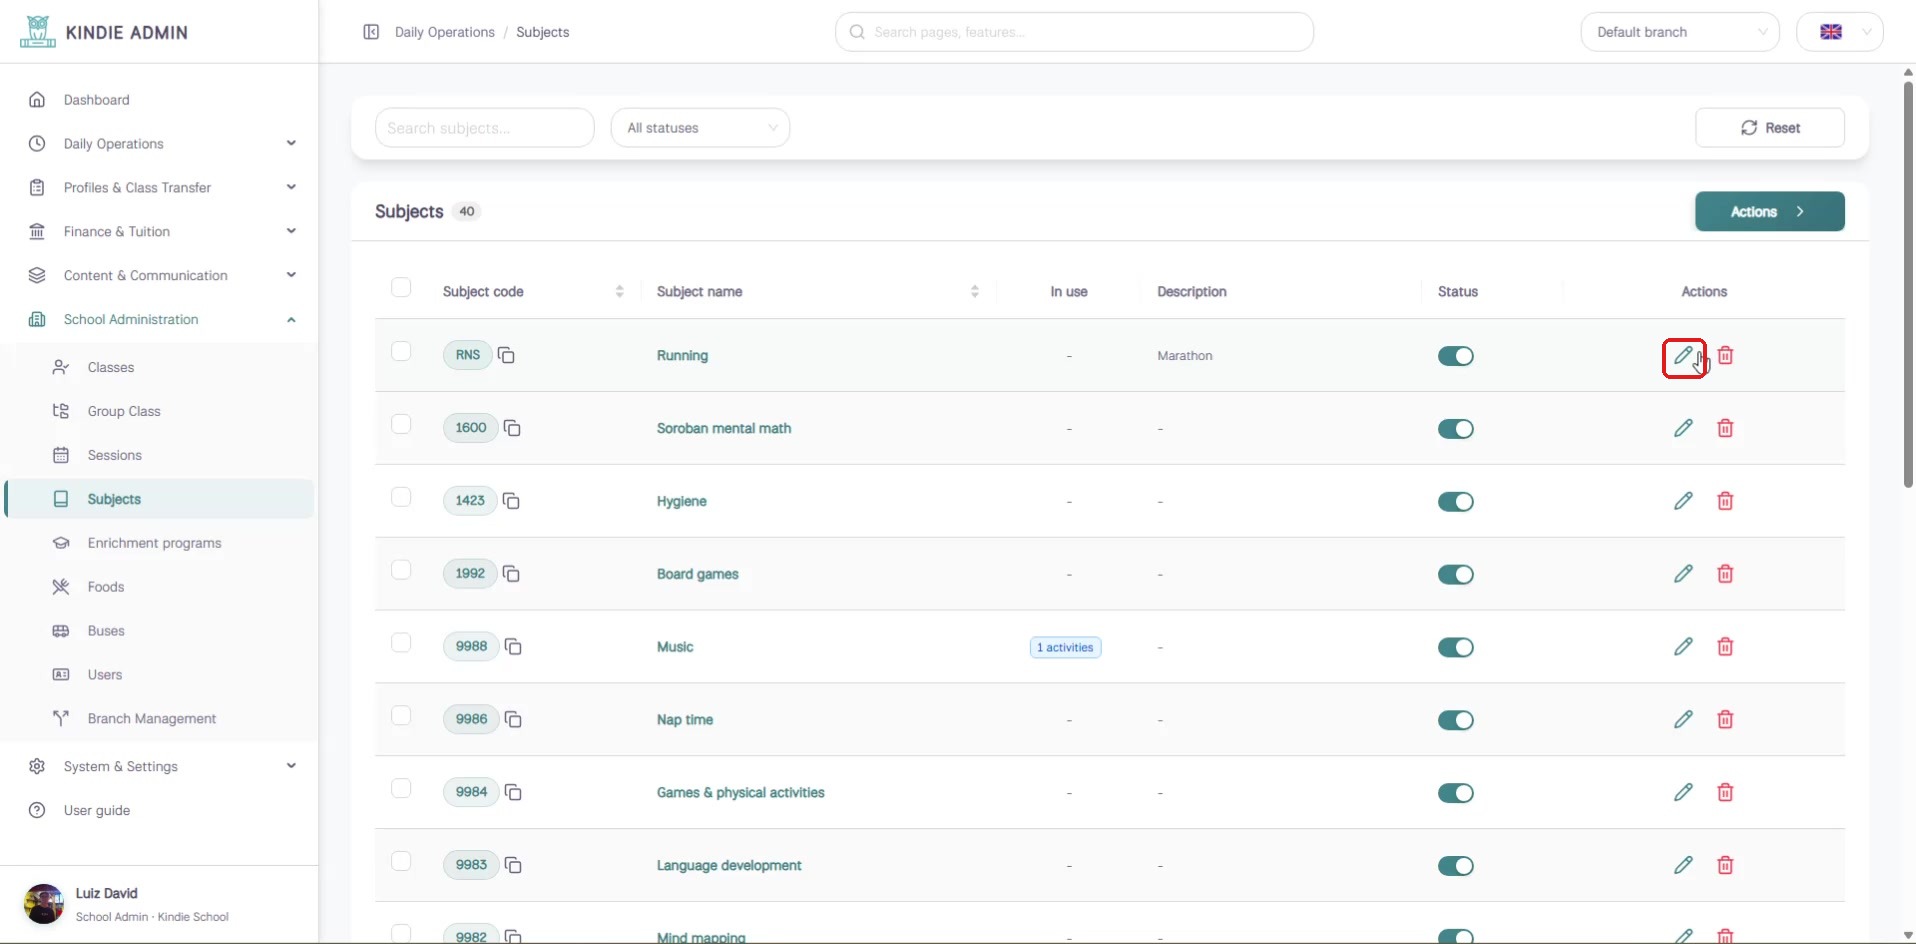The height and width of the screenshot is (944, 1916).
Task: Delete the Soroban mental math subject
Action: pos(1725,428)
